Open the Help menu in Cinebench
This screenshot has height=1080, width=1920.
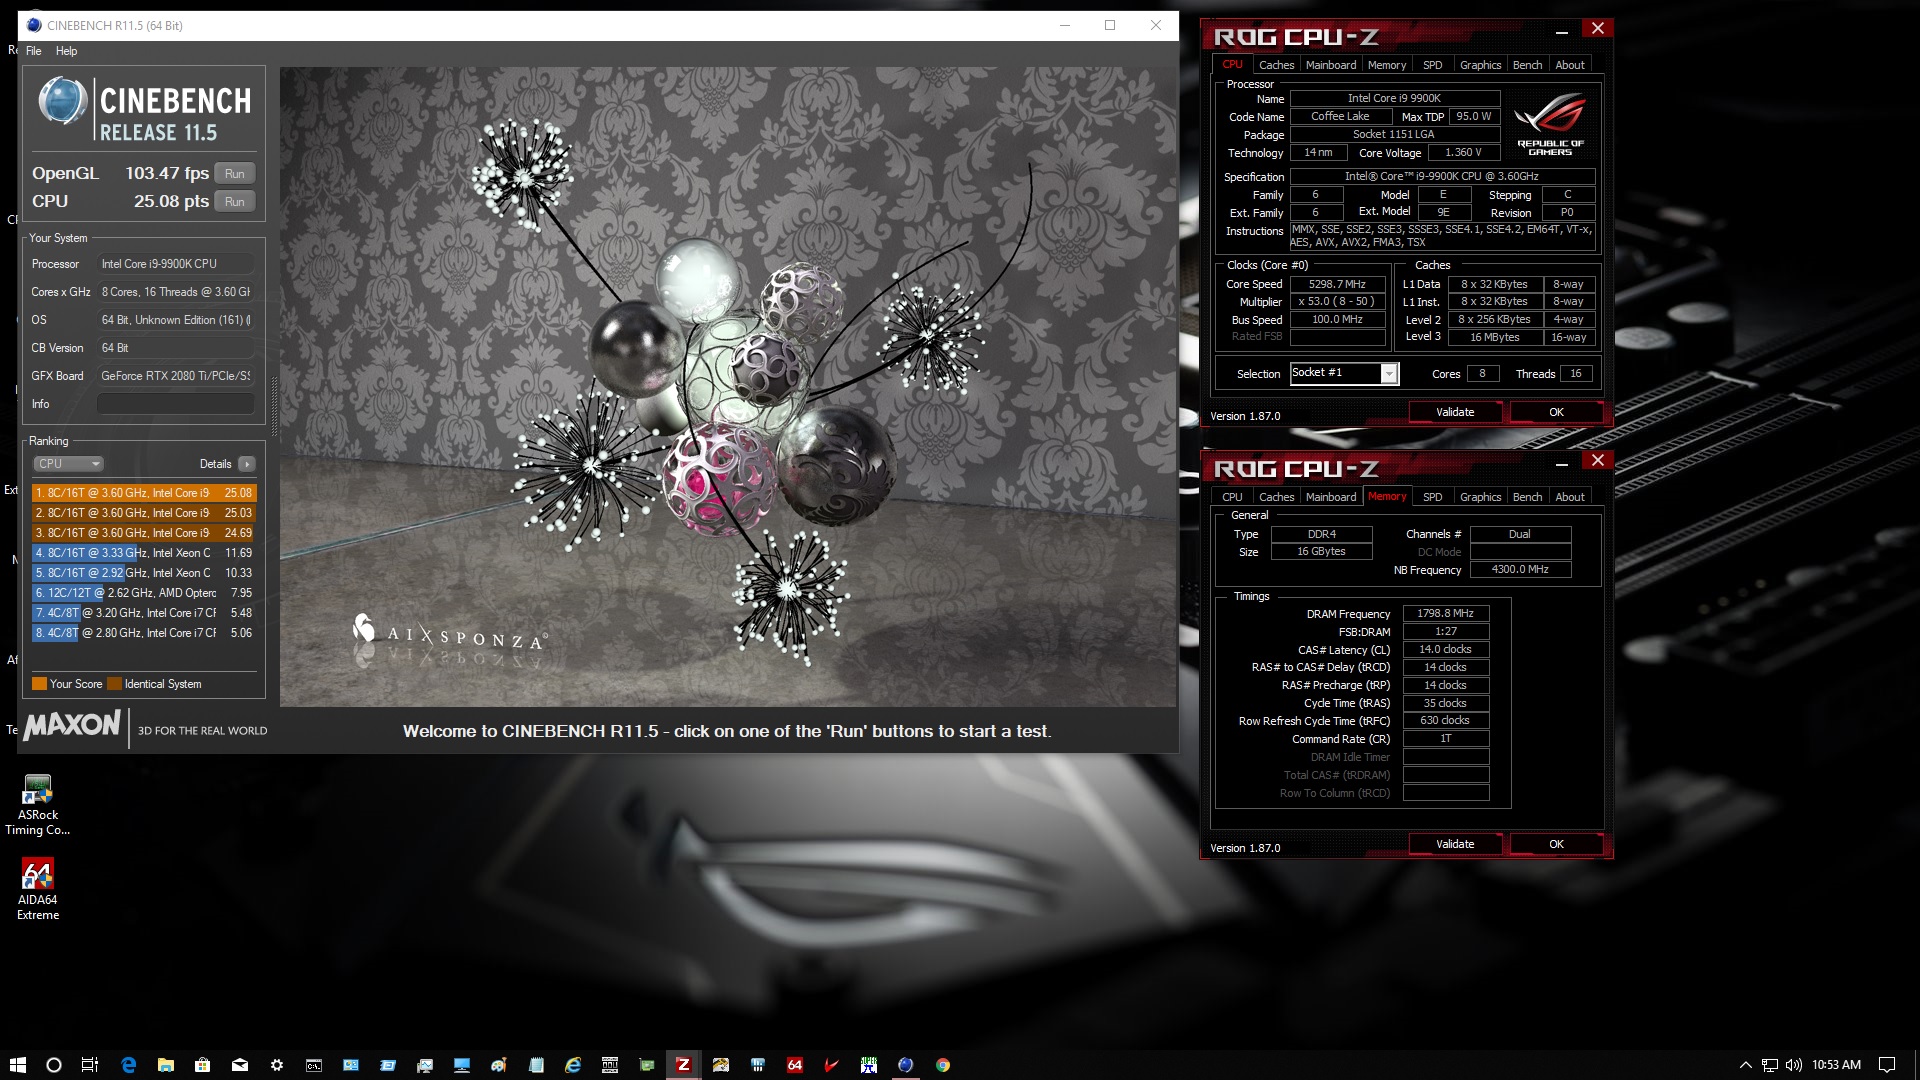(66, 51)
